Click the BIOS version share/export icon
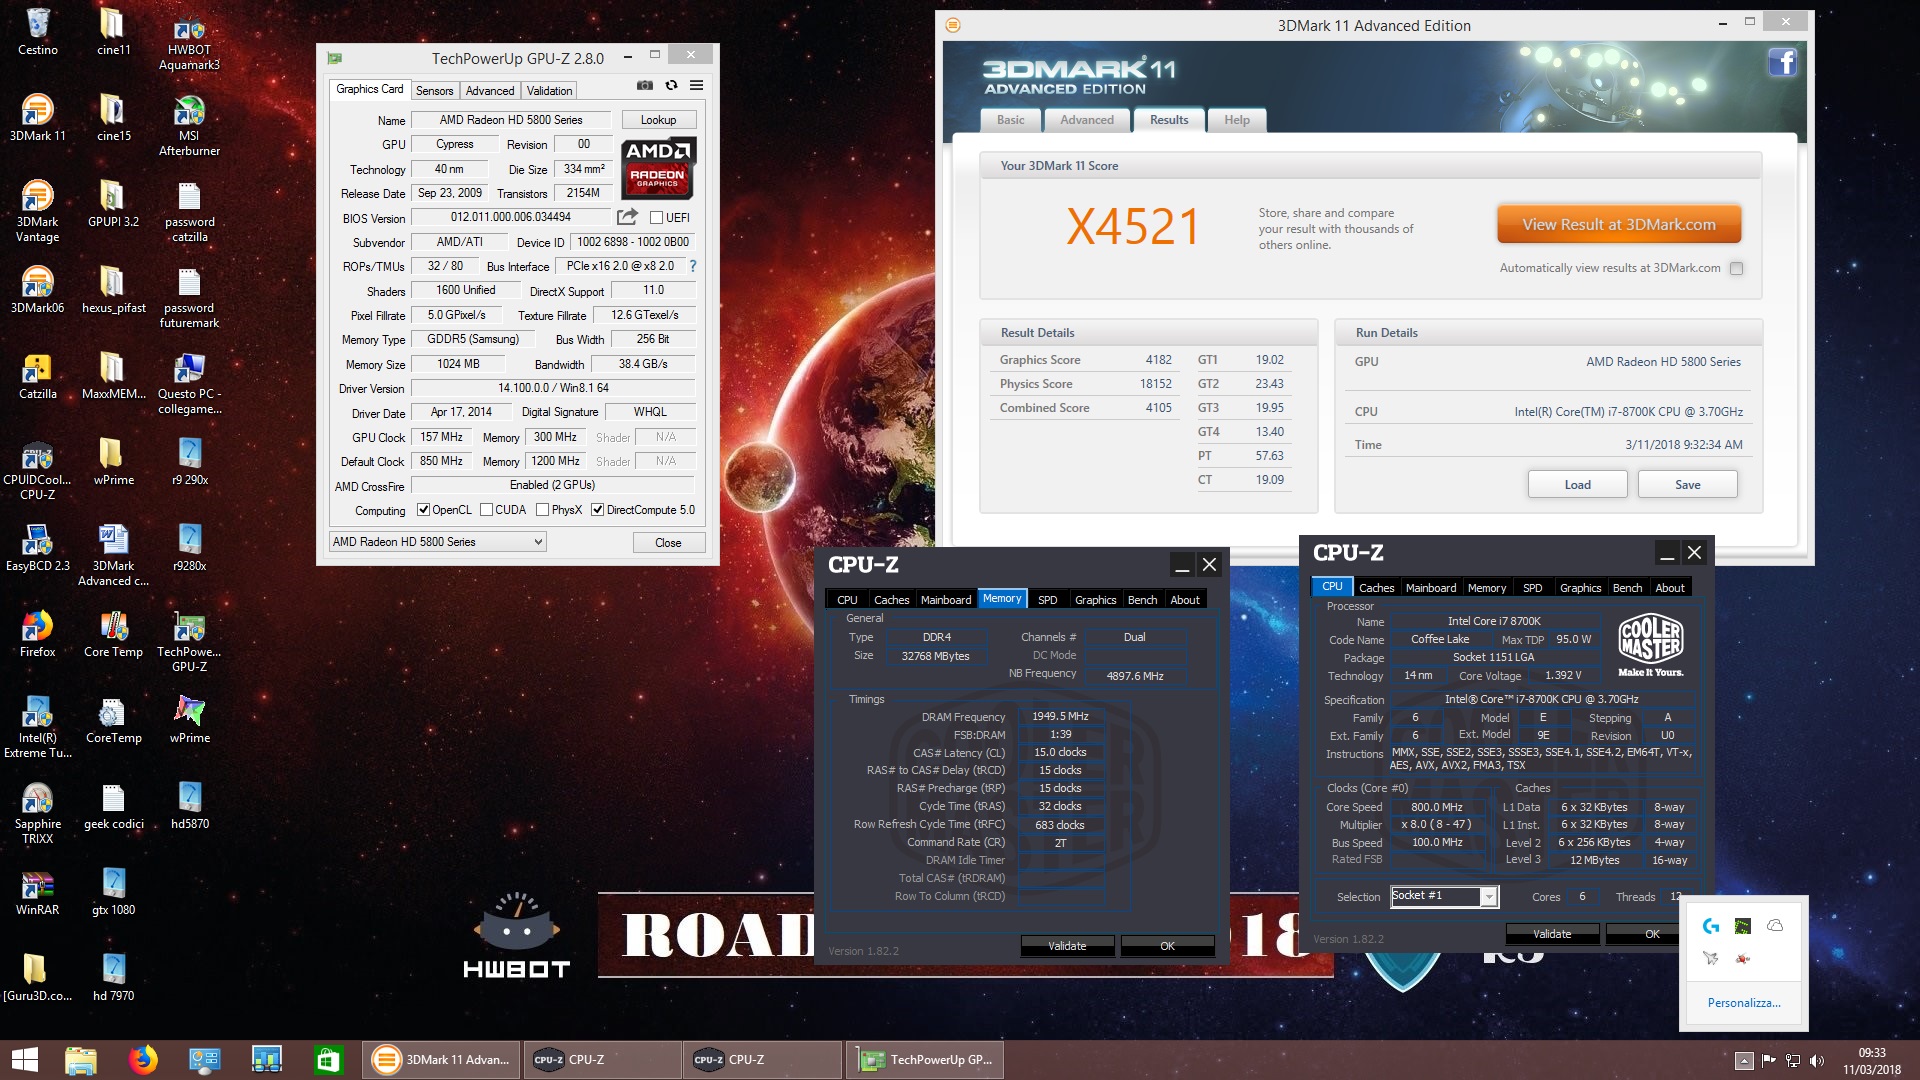1920x1080 pixels. pyautogui.click(x=627, y=217)
